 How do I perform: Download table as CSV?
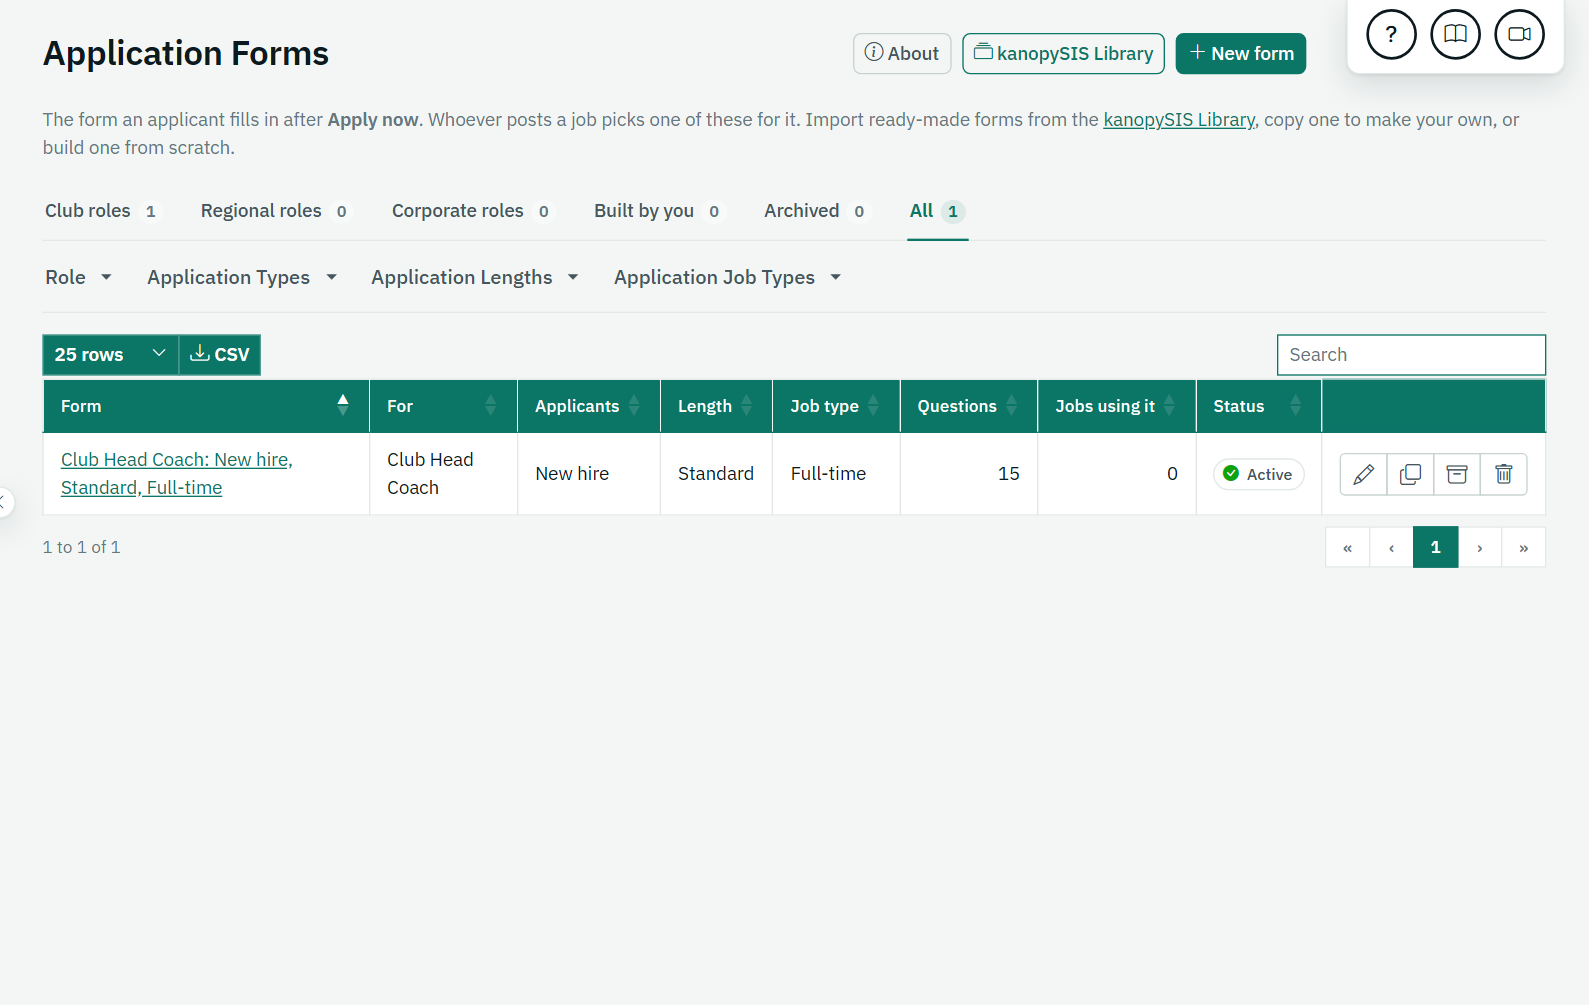(x=220, y=355)
